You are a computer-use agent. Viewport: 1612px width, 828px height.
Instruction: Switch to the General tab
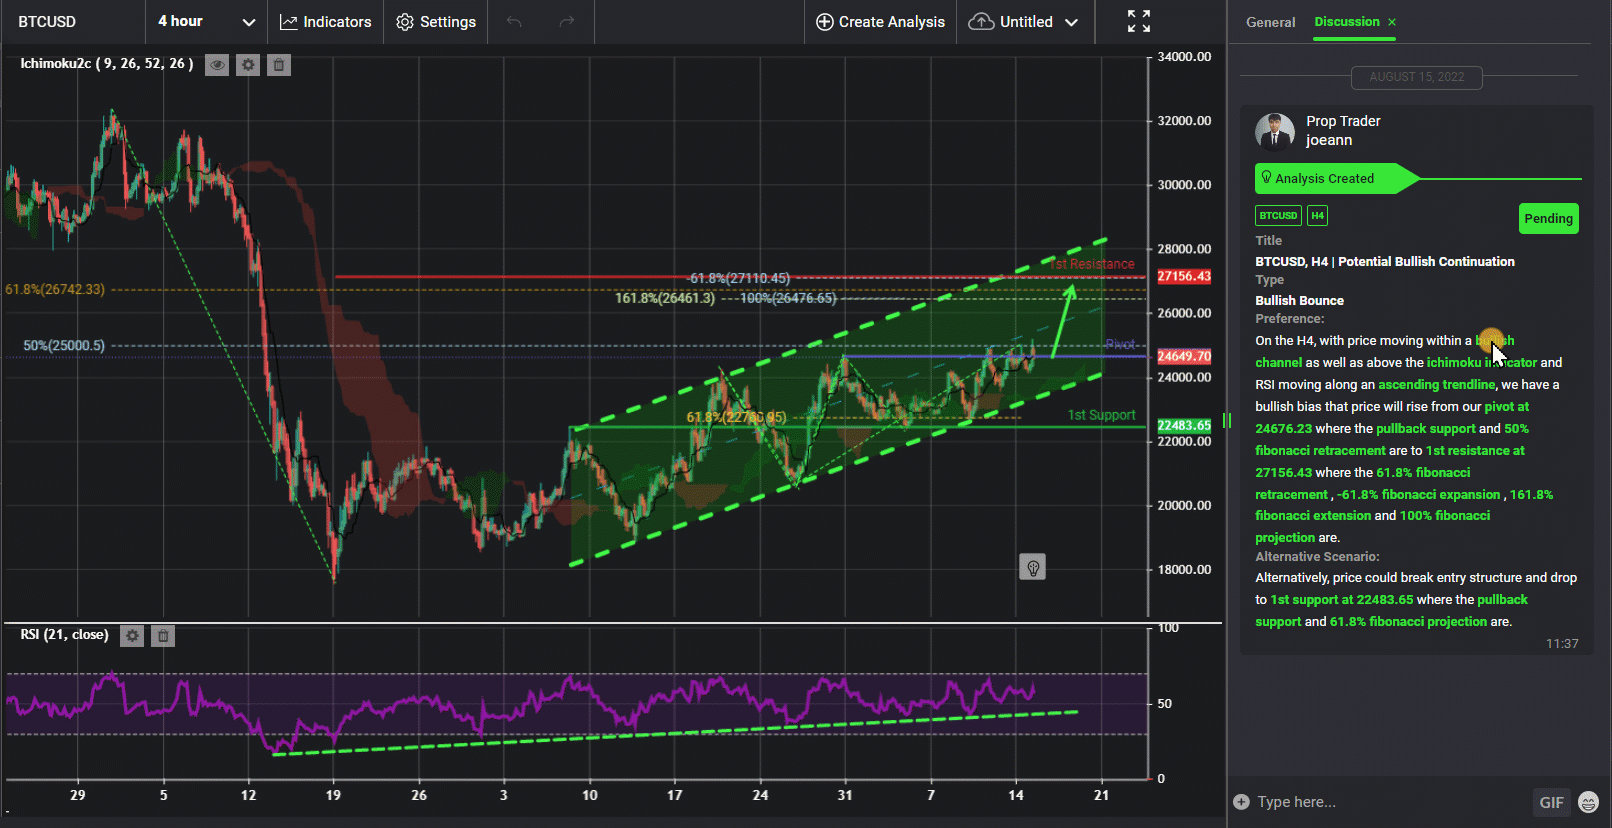tap(1271, 22)
